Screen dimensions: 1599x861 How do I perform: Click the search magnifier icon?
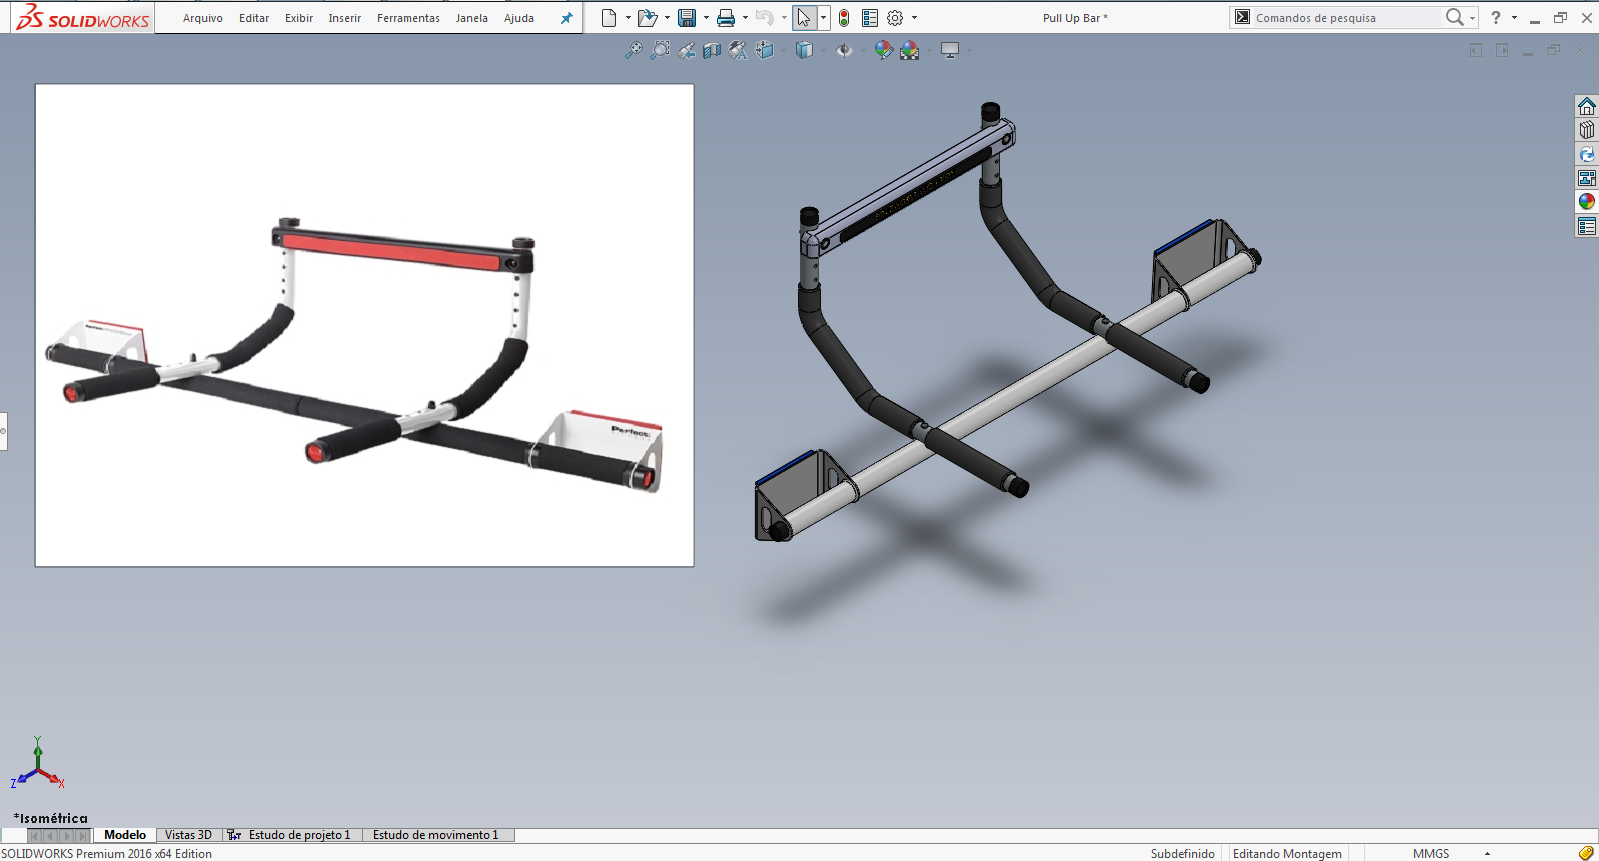1454,17
